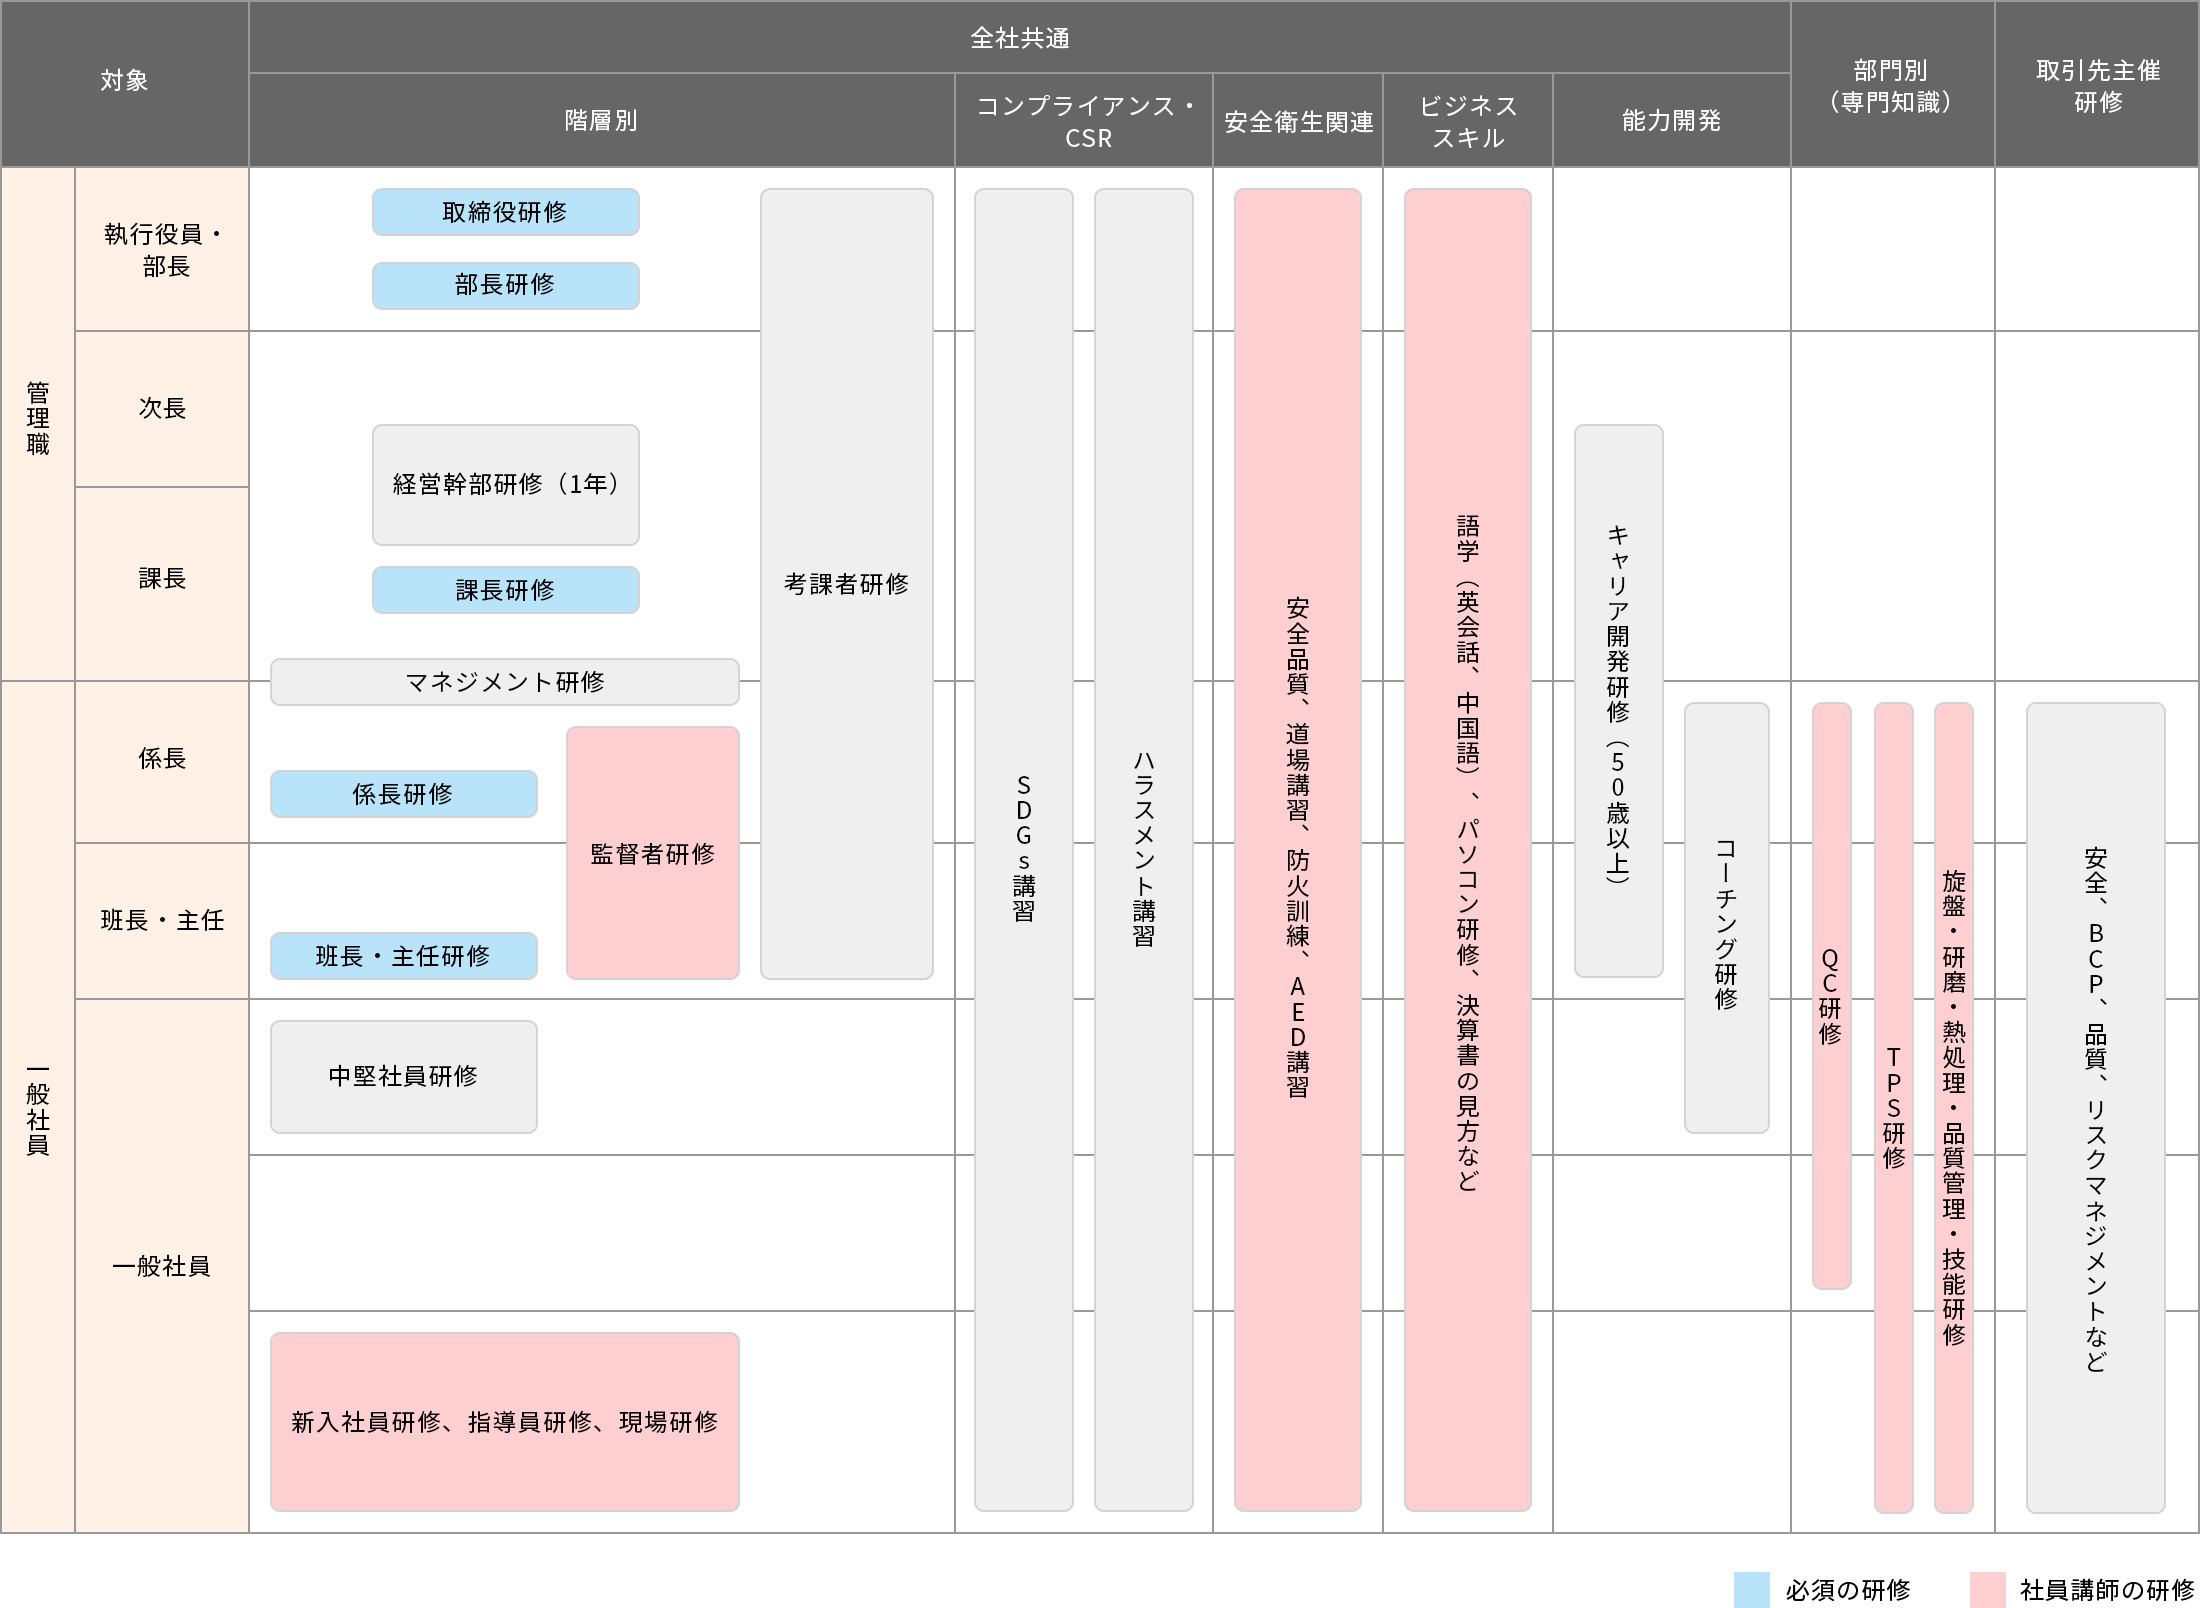Click the 取締役研修 box

tap(505, 212)
